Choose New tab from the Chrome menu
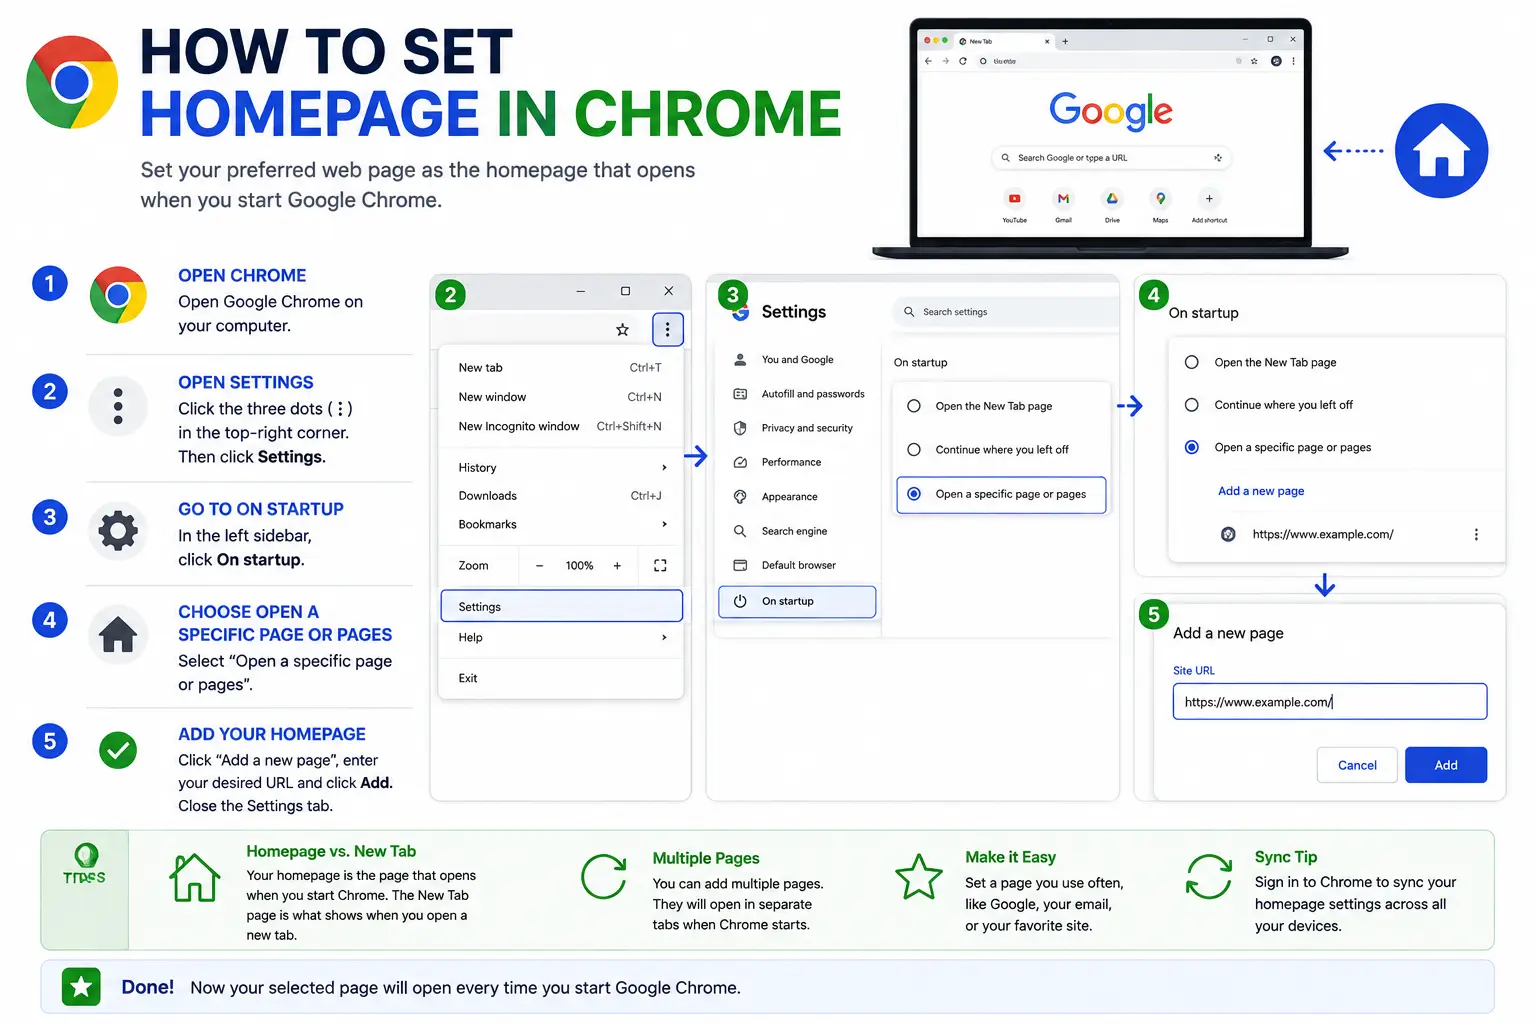 (x=561, y=368)
